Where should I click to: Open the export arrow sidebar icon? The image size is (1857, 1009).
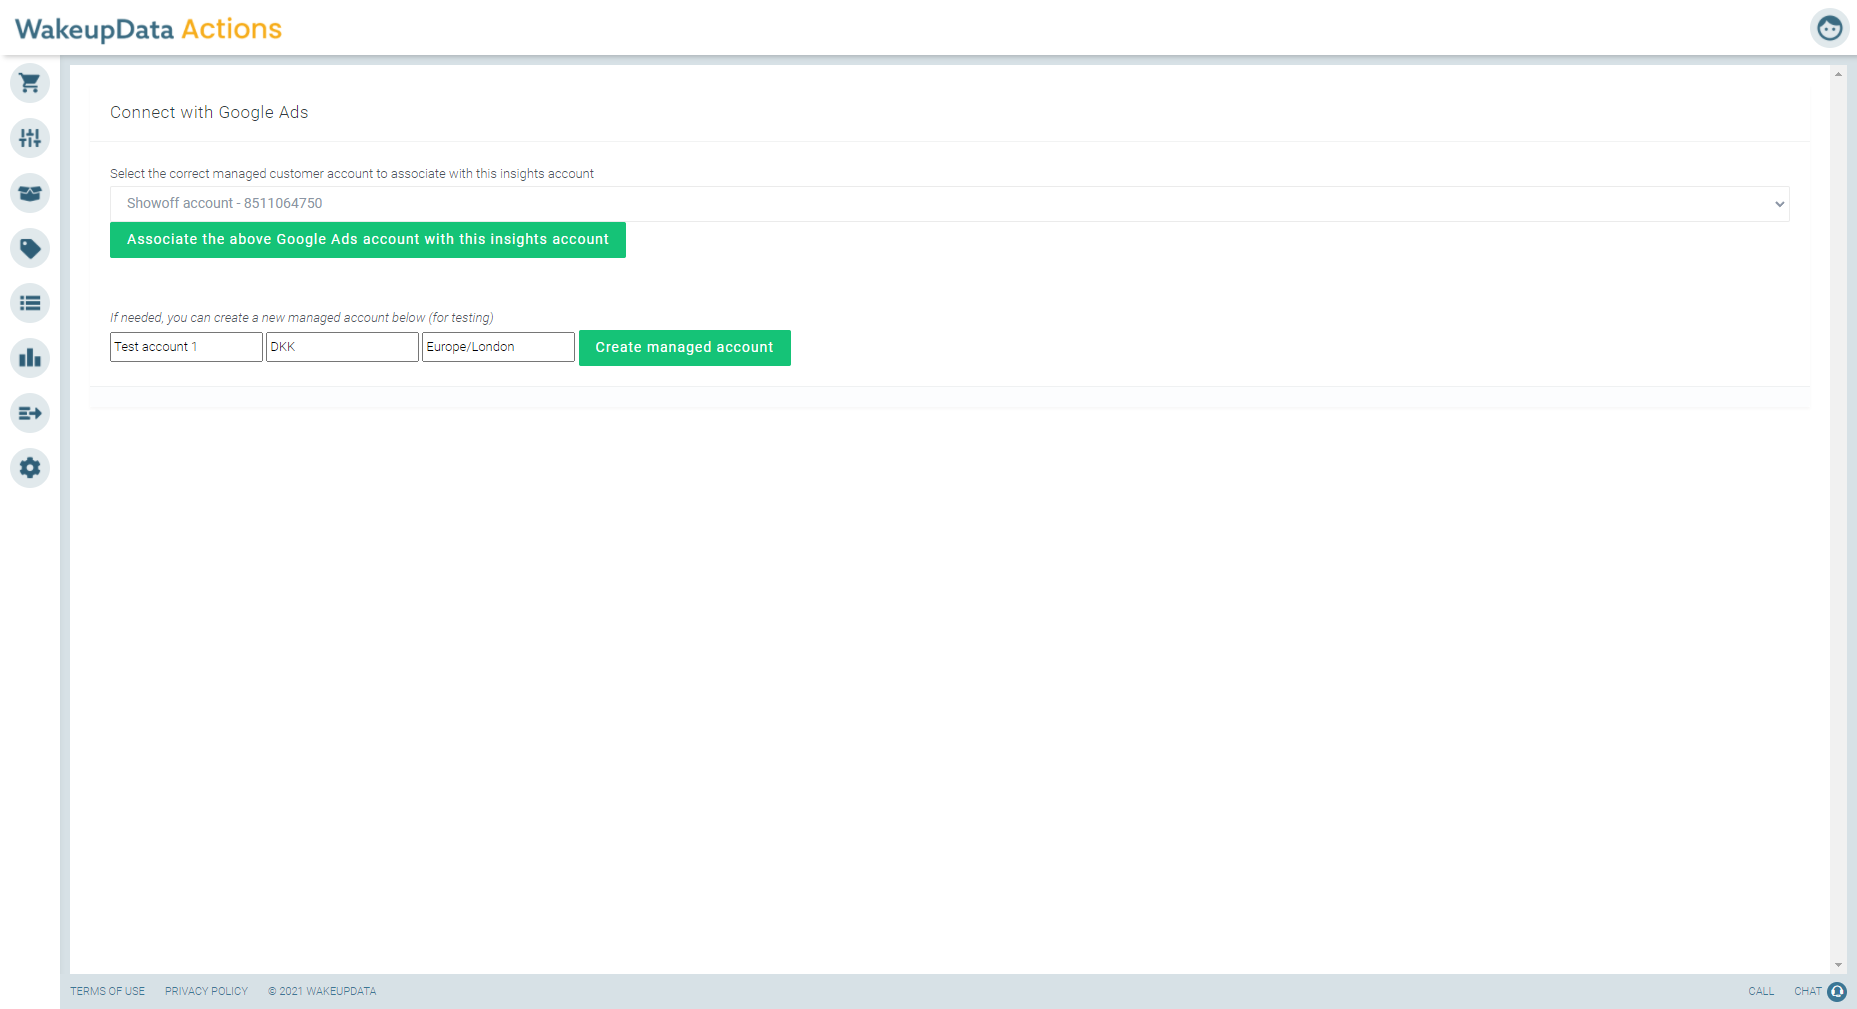[30, 413]
